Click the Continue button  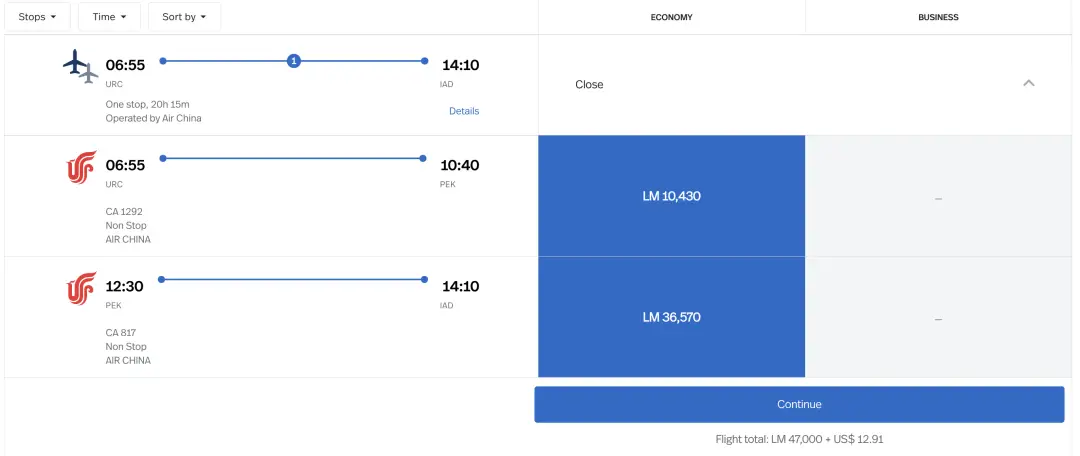[799, 404]
